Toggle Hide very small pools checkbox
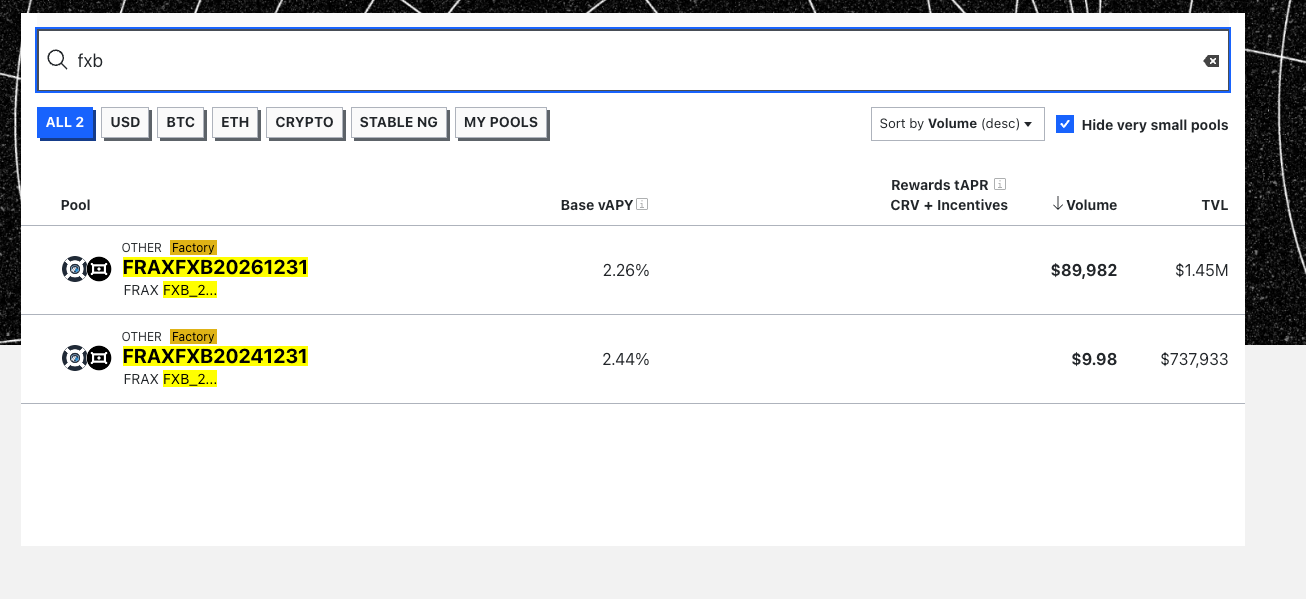 click(1065, 124)
